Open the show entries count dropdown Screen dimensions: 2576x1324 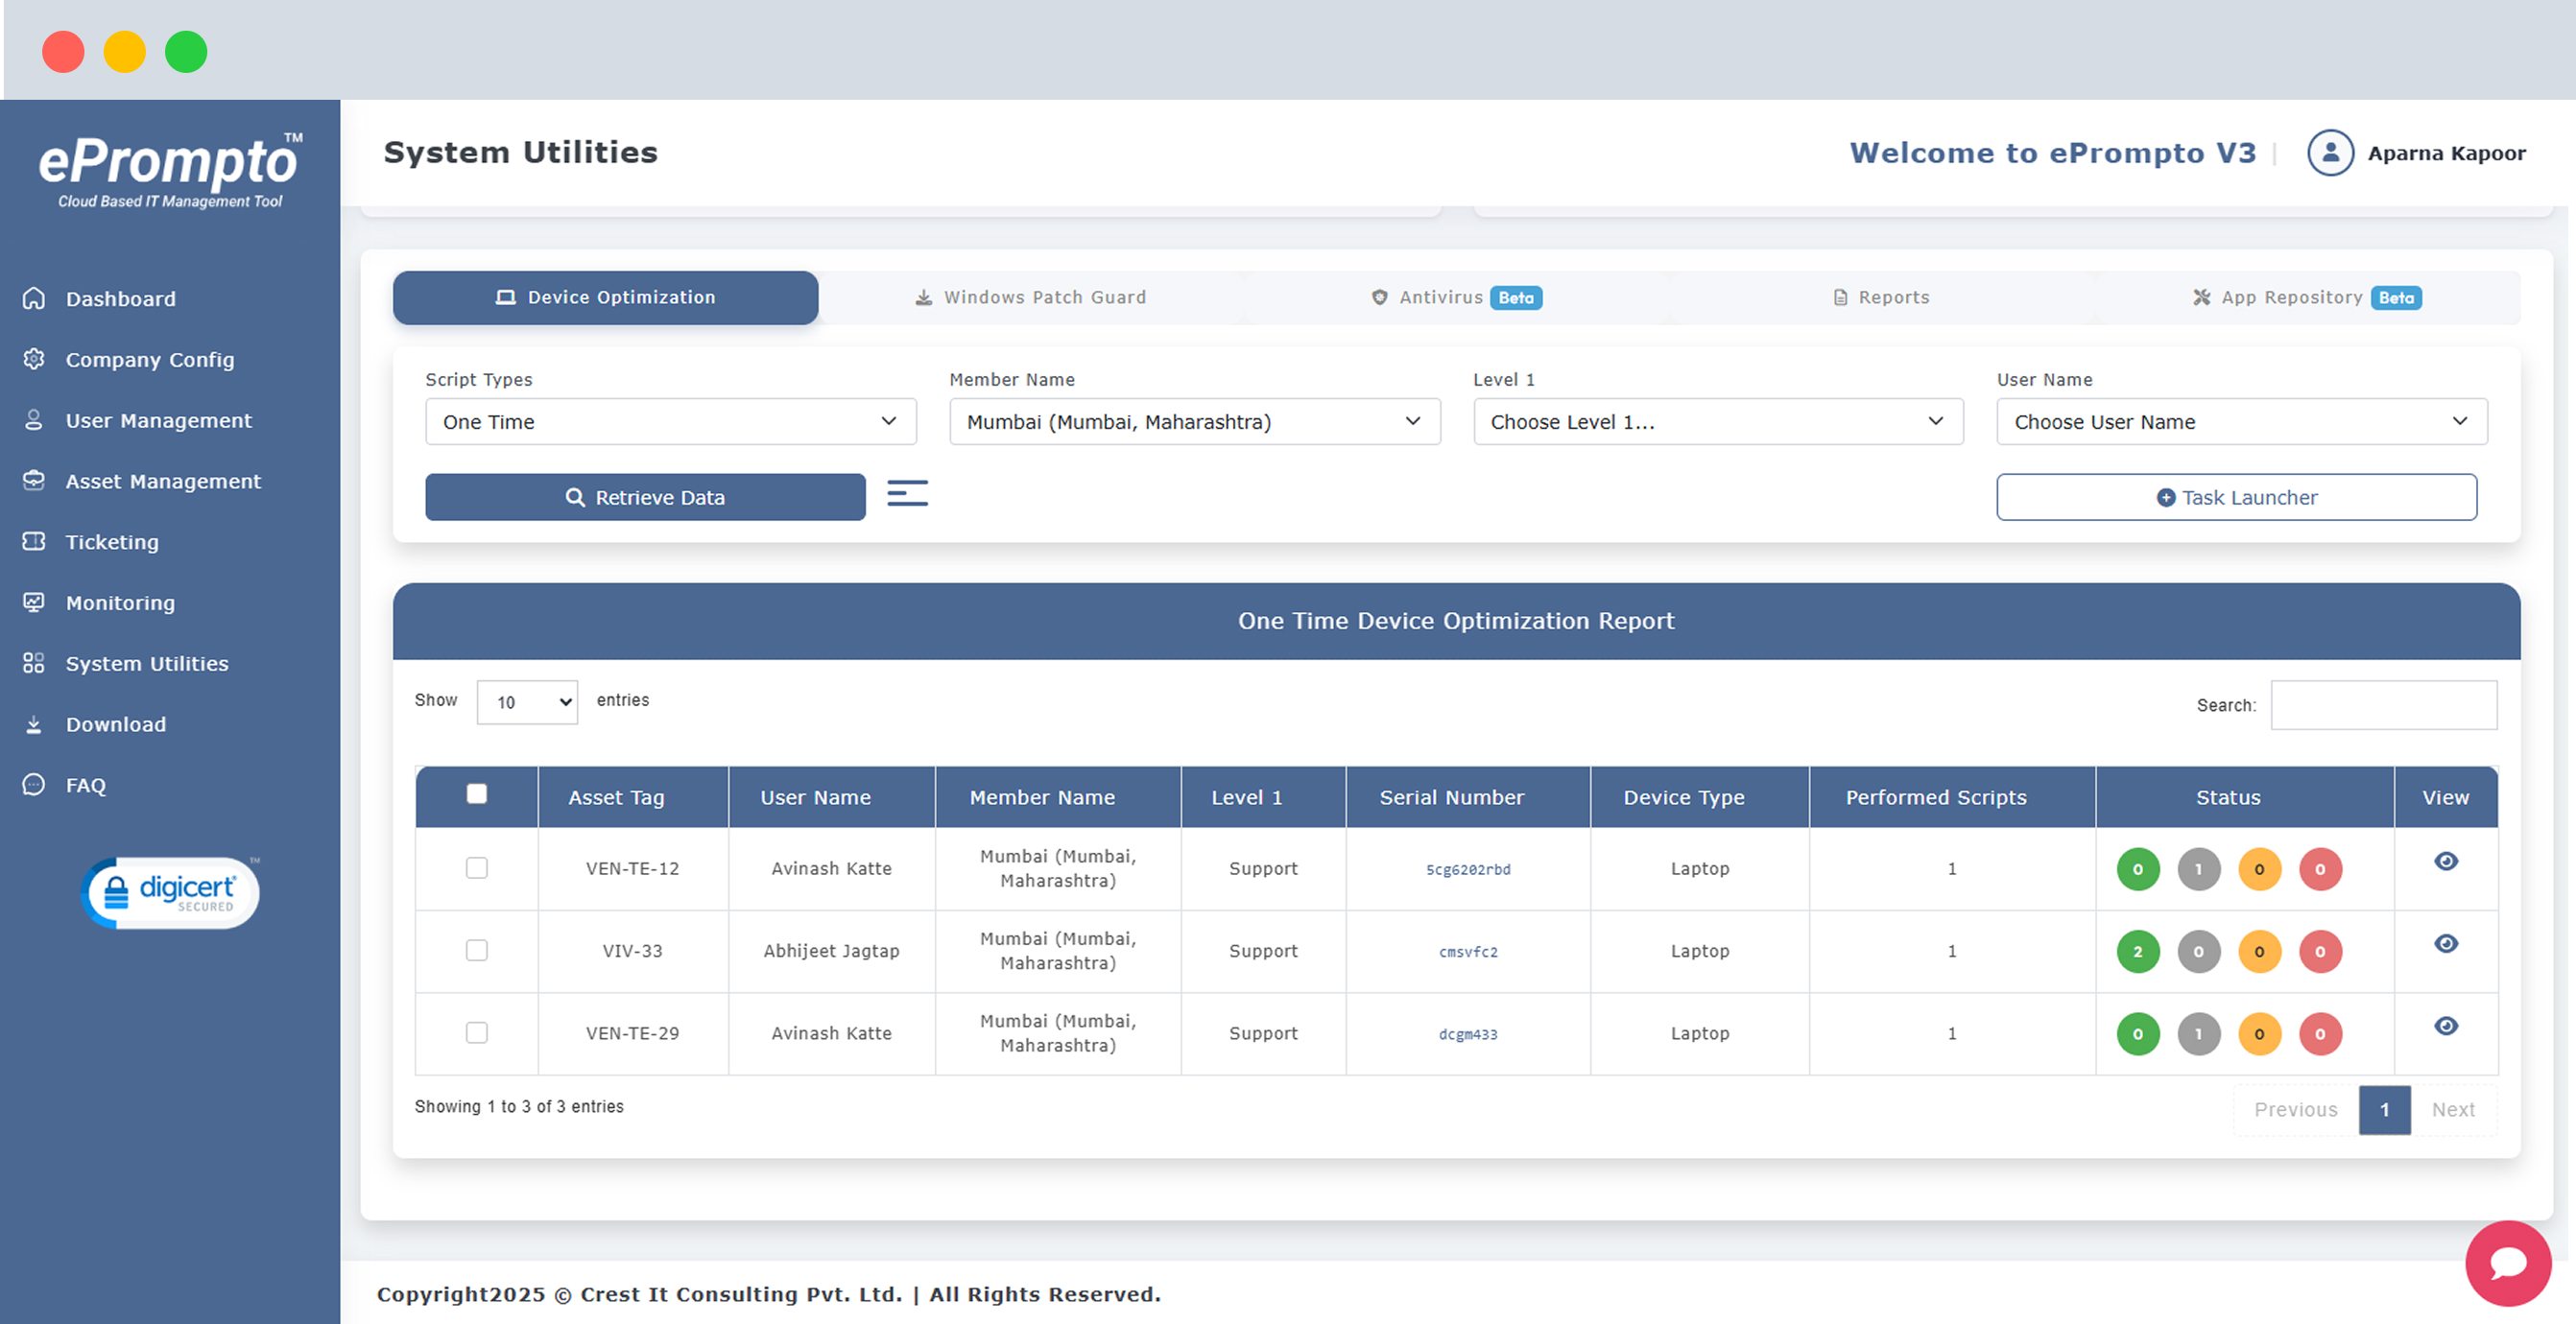(x=527, y=702)
